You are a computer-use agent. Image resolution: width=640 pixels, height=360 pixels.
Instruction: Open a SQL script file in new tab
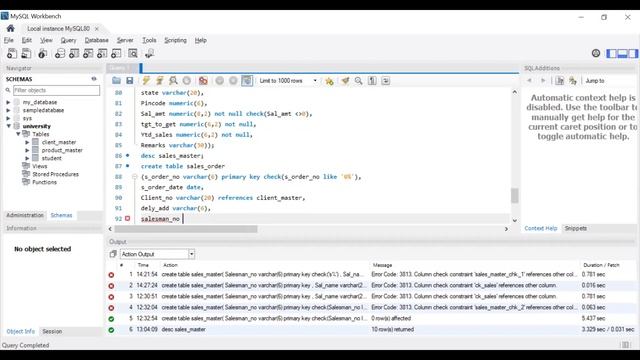click(26, 53)
